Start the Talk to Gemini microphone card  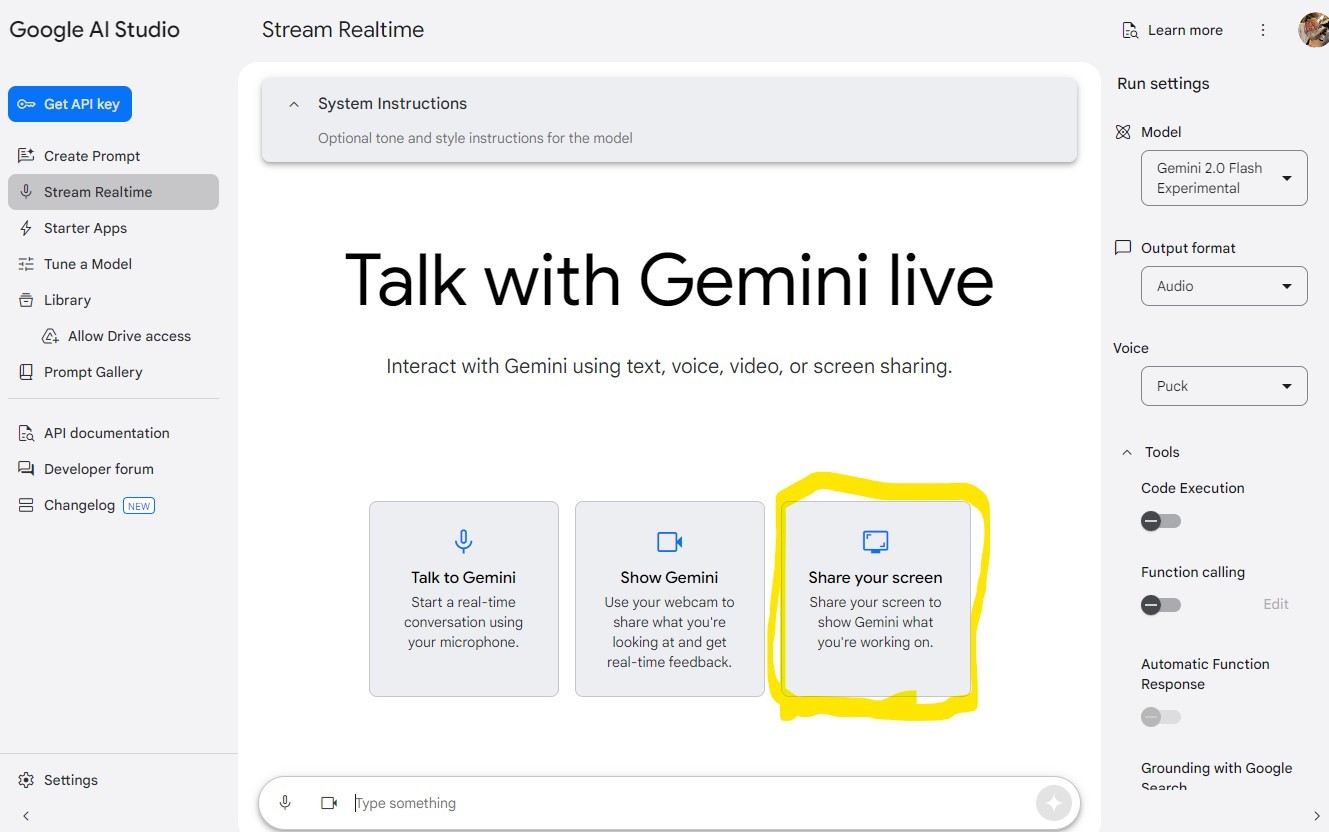coord(464,598)
